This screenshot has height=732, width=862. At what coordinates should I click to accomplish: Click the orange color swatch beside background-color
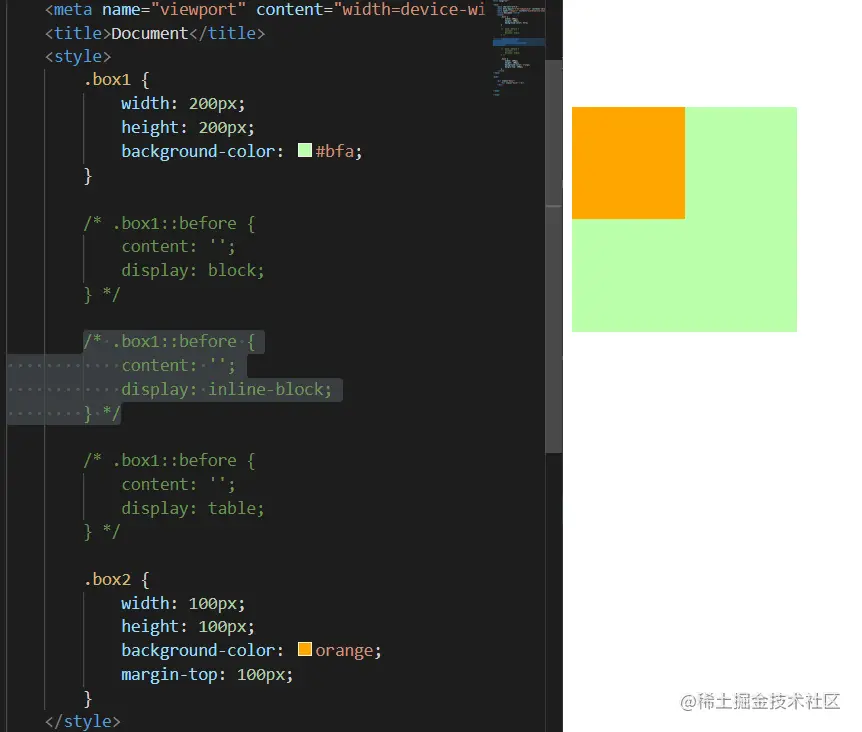305,649
